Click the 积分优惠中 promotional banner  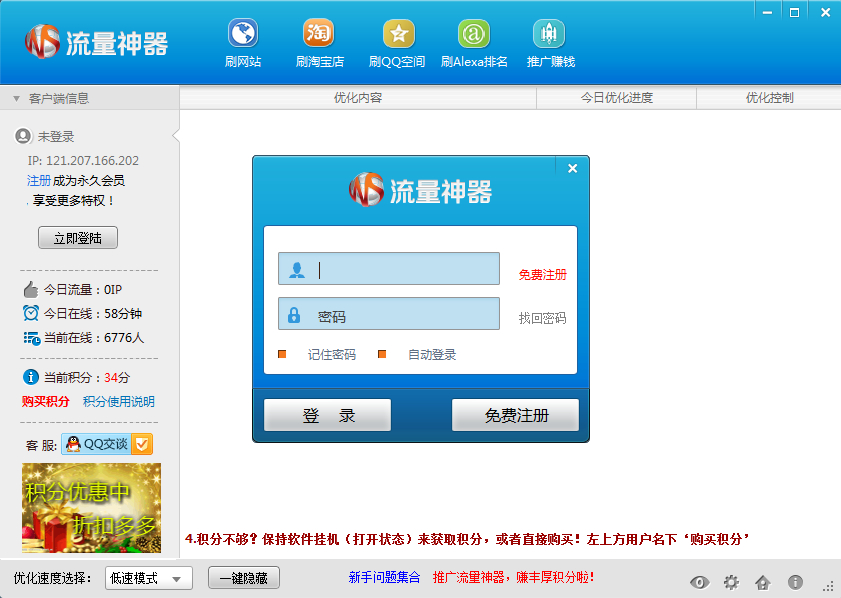91,508
